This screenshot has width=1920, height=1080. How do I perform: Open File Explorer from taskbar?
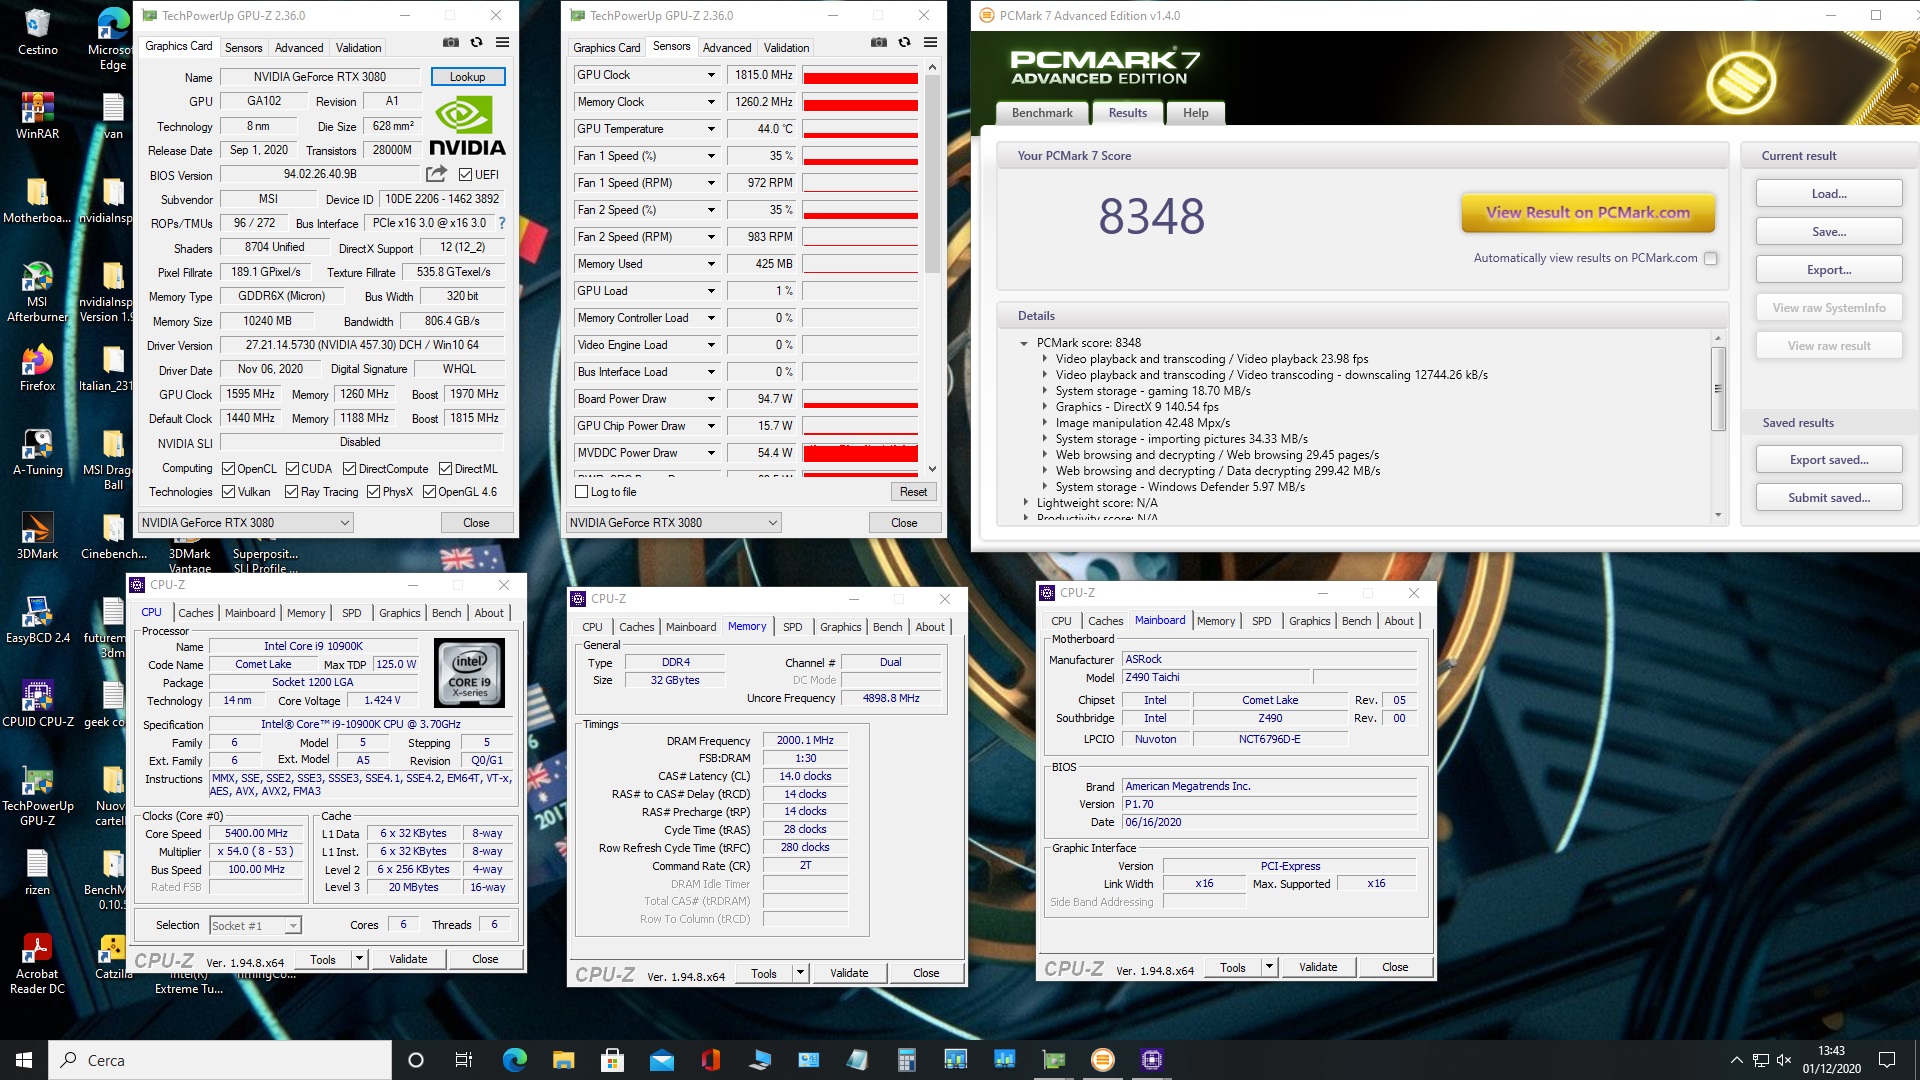[x=563, y=1060]
